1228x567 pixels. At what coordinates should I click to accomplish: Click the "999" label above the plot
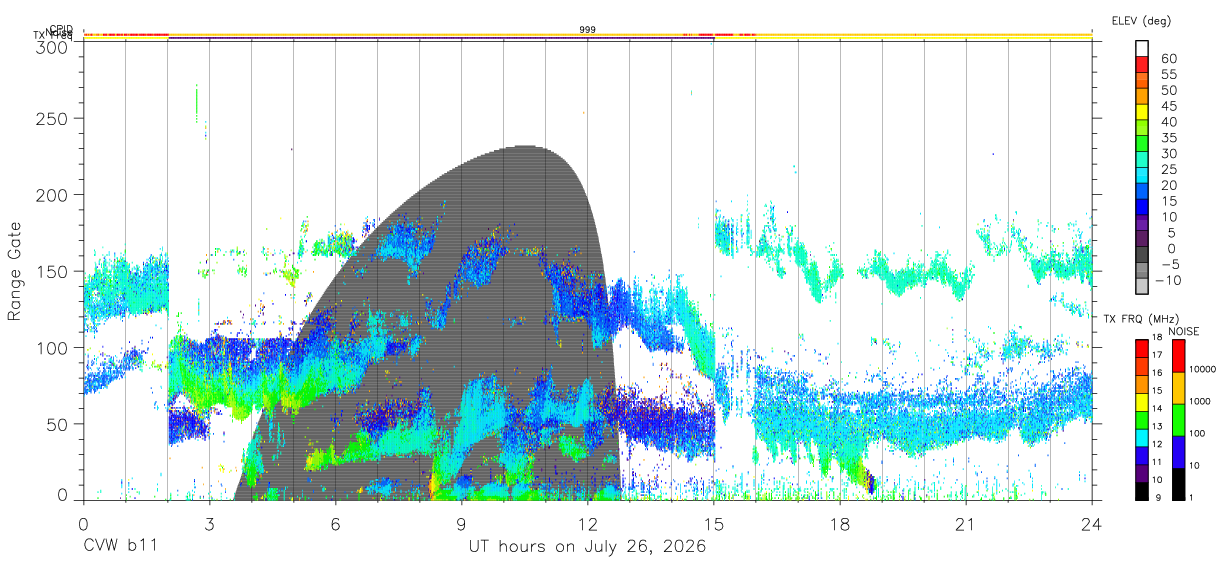588,30
